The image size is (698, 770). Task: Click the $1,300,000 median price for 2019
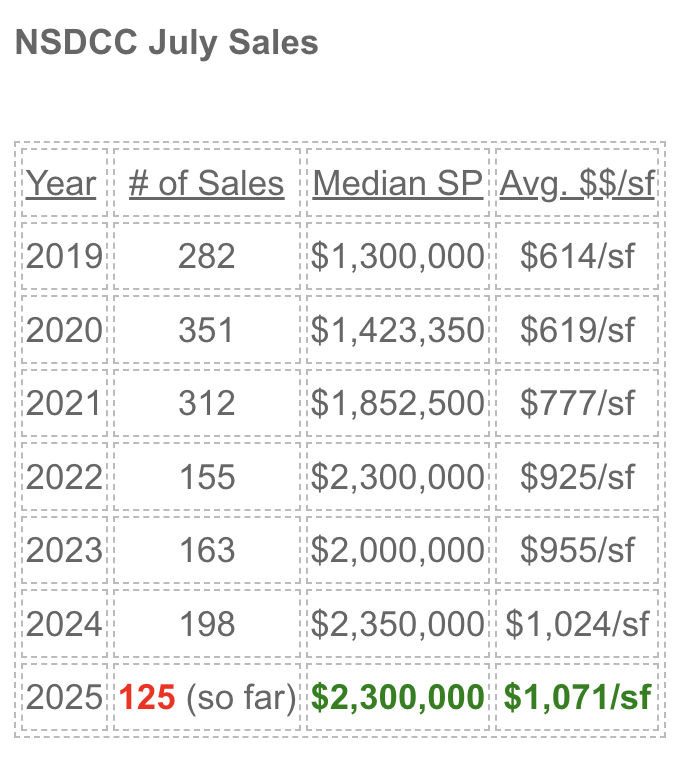[398, 256]
